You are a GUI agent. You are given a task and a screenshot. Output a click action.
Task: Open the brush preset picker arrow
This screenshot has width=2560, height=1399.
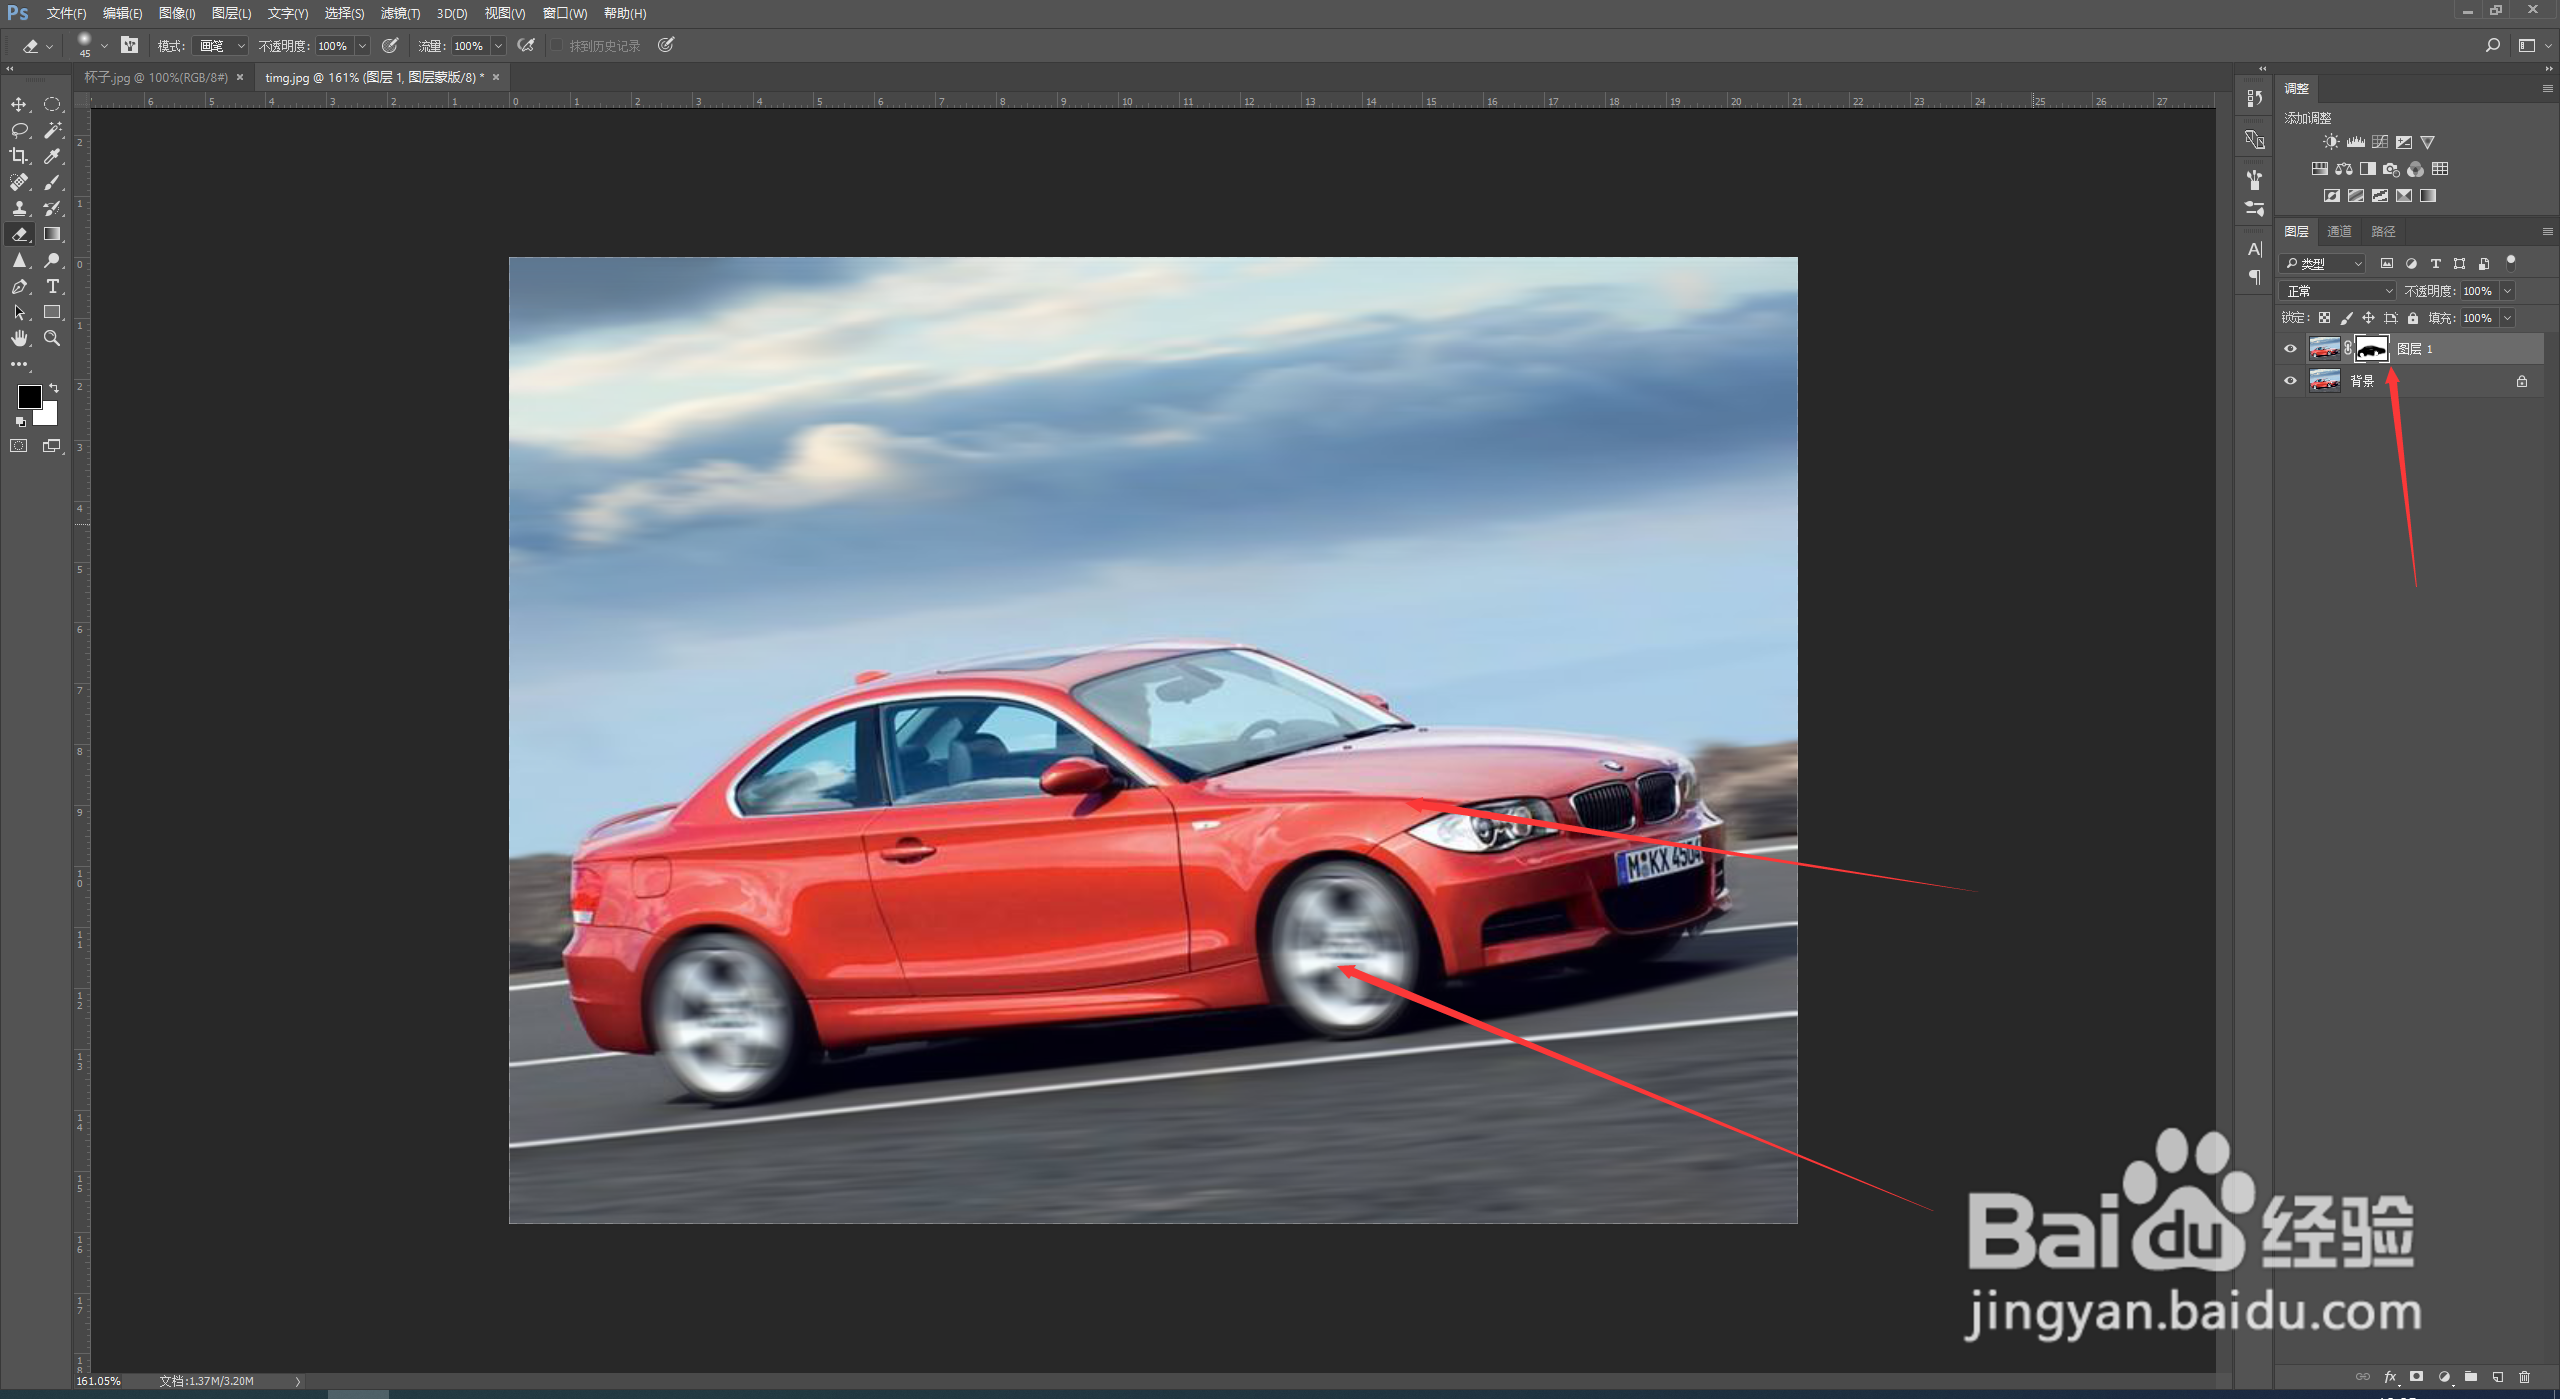(104, 46)
